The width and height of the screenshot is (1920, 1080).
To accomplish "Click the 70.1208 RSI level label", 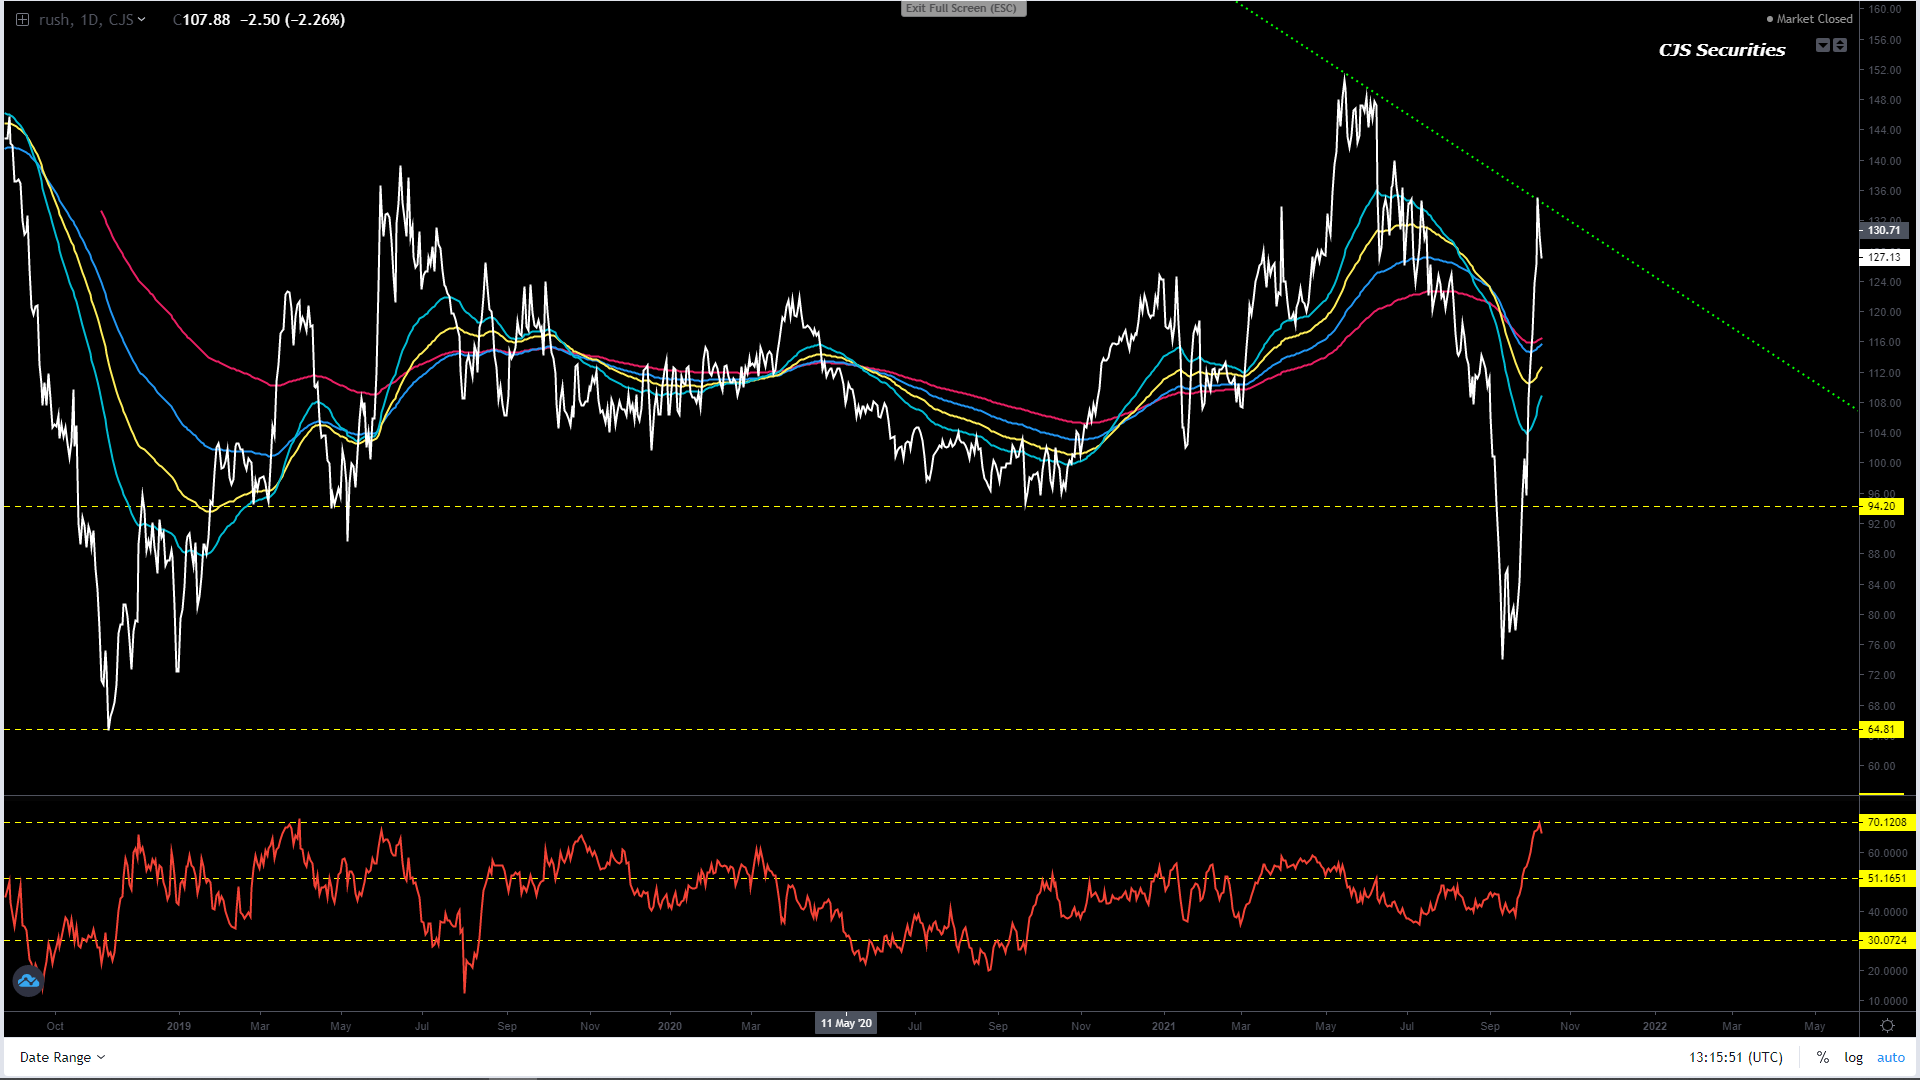I will tap(1887, 822).
